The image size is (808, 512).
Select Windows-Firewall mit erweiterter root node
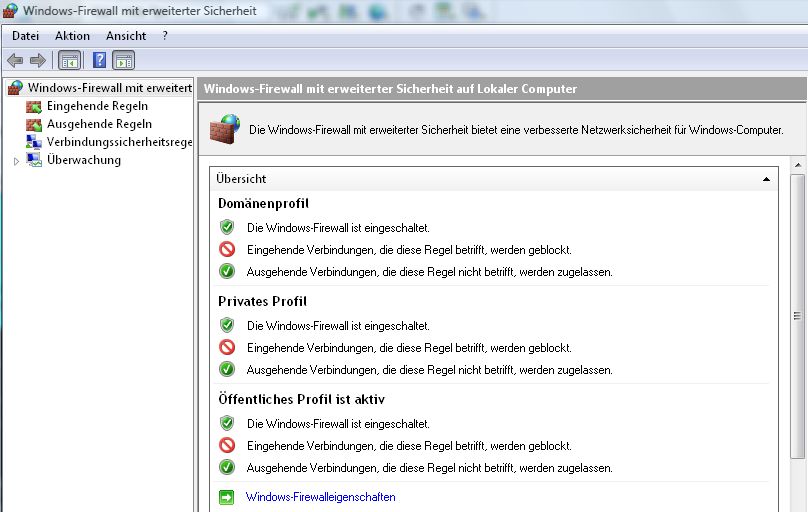click(110, 88)
